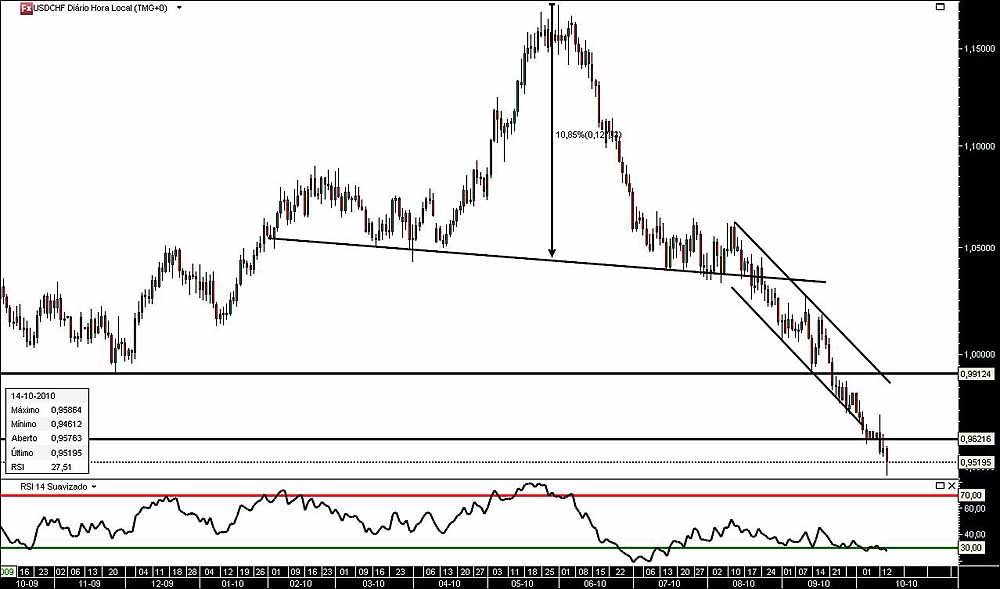The height and width of the screenshot is (589, 1000).
Task: Click the 03-10 month label on the time axis
Action: tap(372, 583)
